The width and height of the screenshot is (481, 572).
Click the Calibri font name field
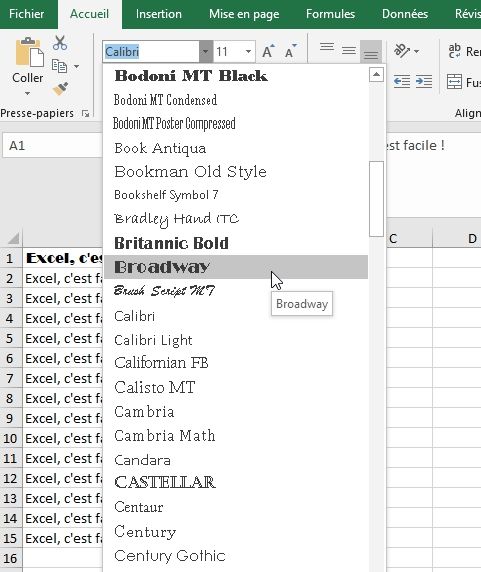pyautogui.click(x=151, y=51)
